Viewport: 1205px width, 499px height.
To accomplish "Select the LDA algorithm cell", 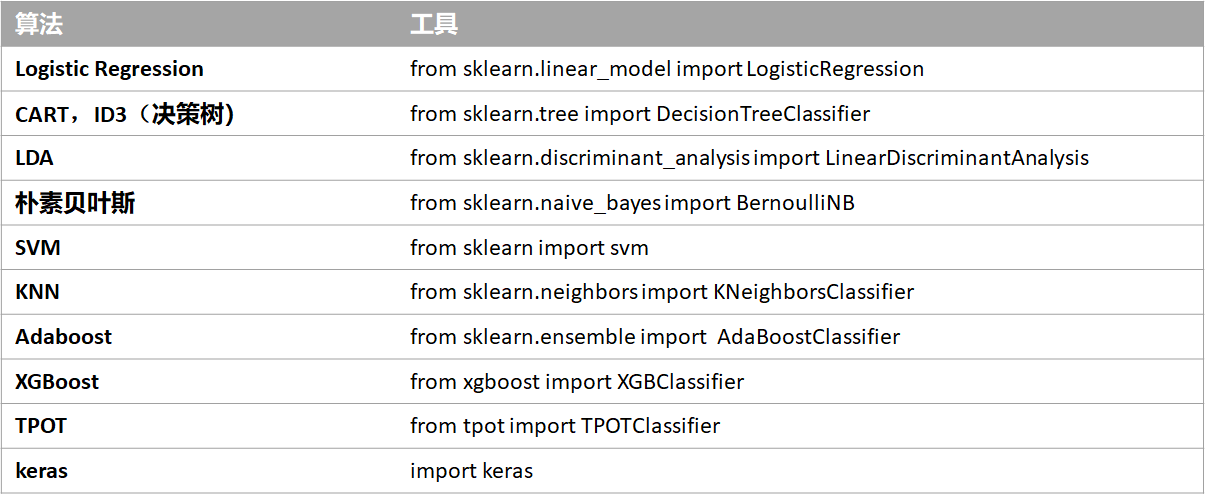I will click(x=34, y=158).
